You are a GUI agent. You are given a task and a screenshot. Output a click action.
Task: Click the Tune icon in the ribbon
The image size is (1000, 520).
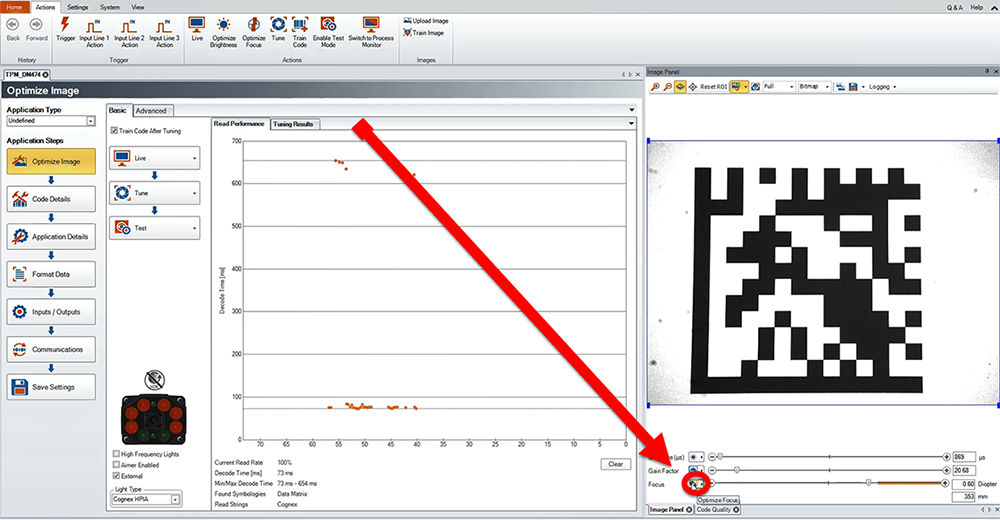click(x=278, y=29)
